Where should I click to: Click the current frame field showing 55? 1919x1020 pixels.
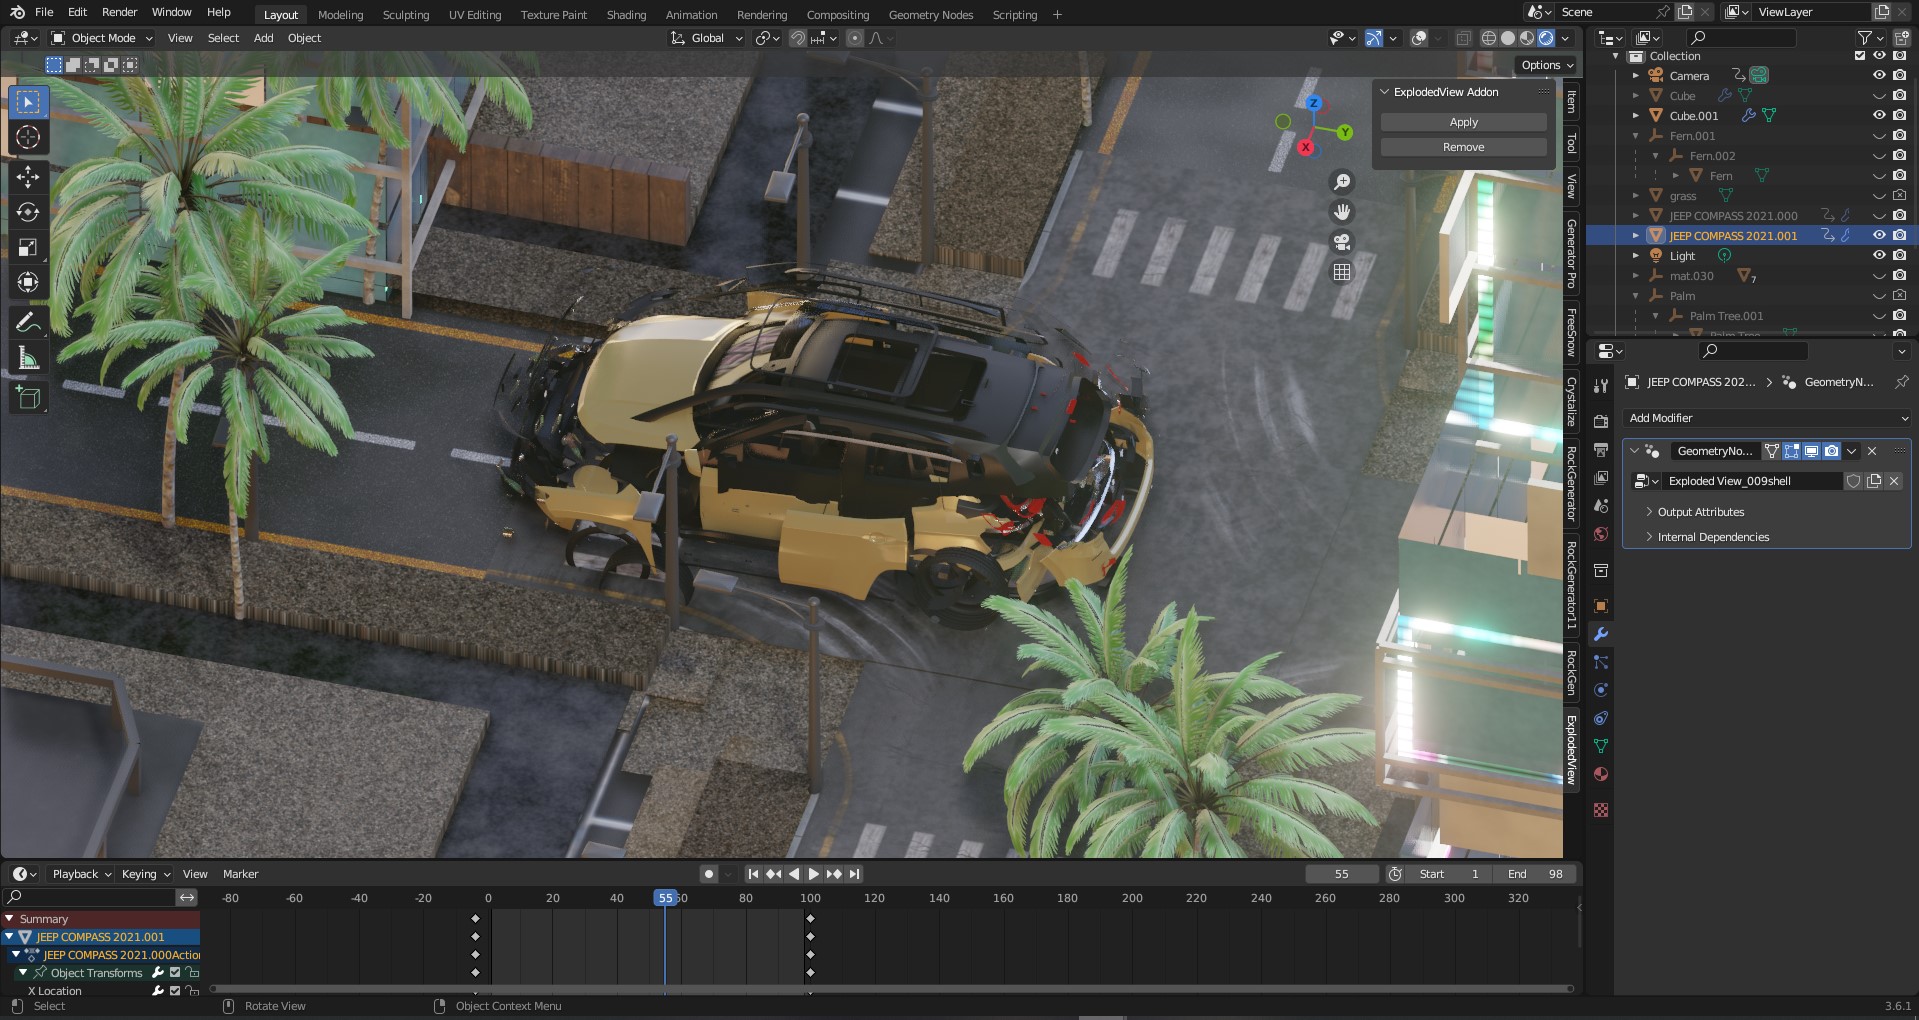pos(1341,873)
